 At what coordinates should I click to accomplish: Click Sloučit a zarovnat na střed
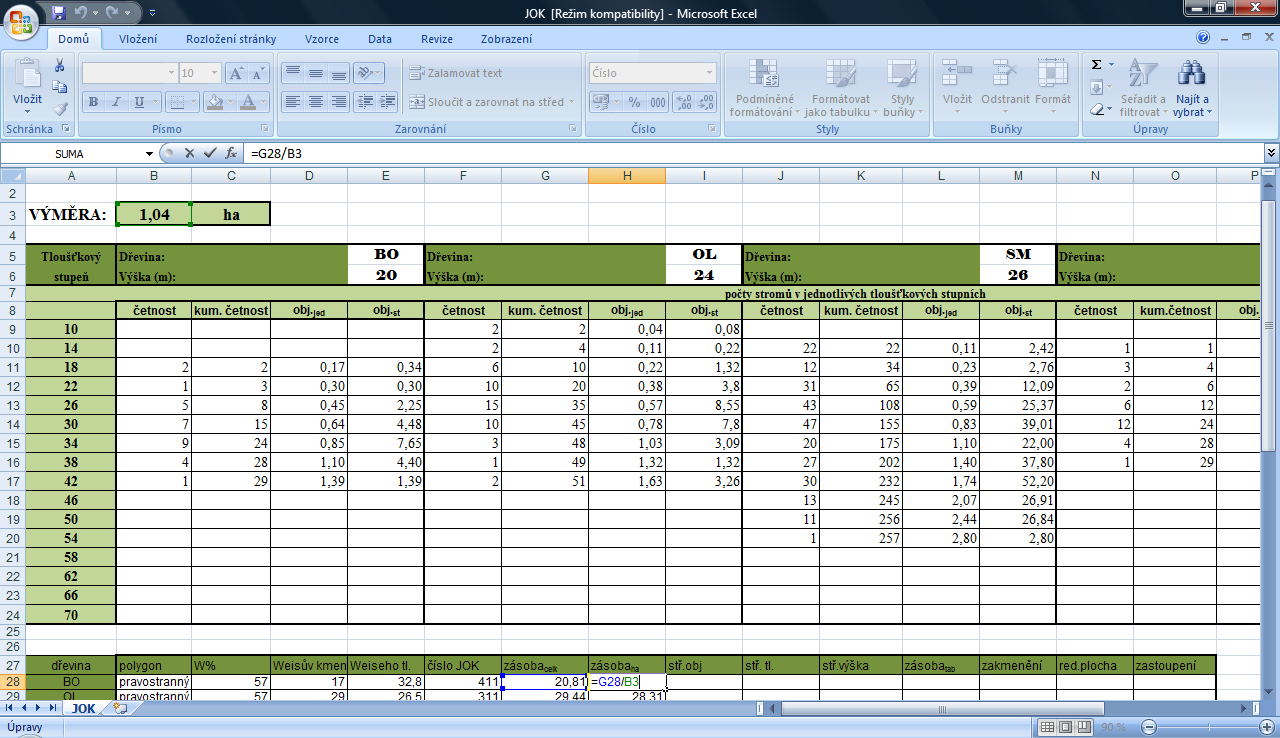pyautogui.click(x=491, y=102)
